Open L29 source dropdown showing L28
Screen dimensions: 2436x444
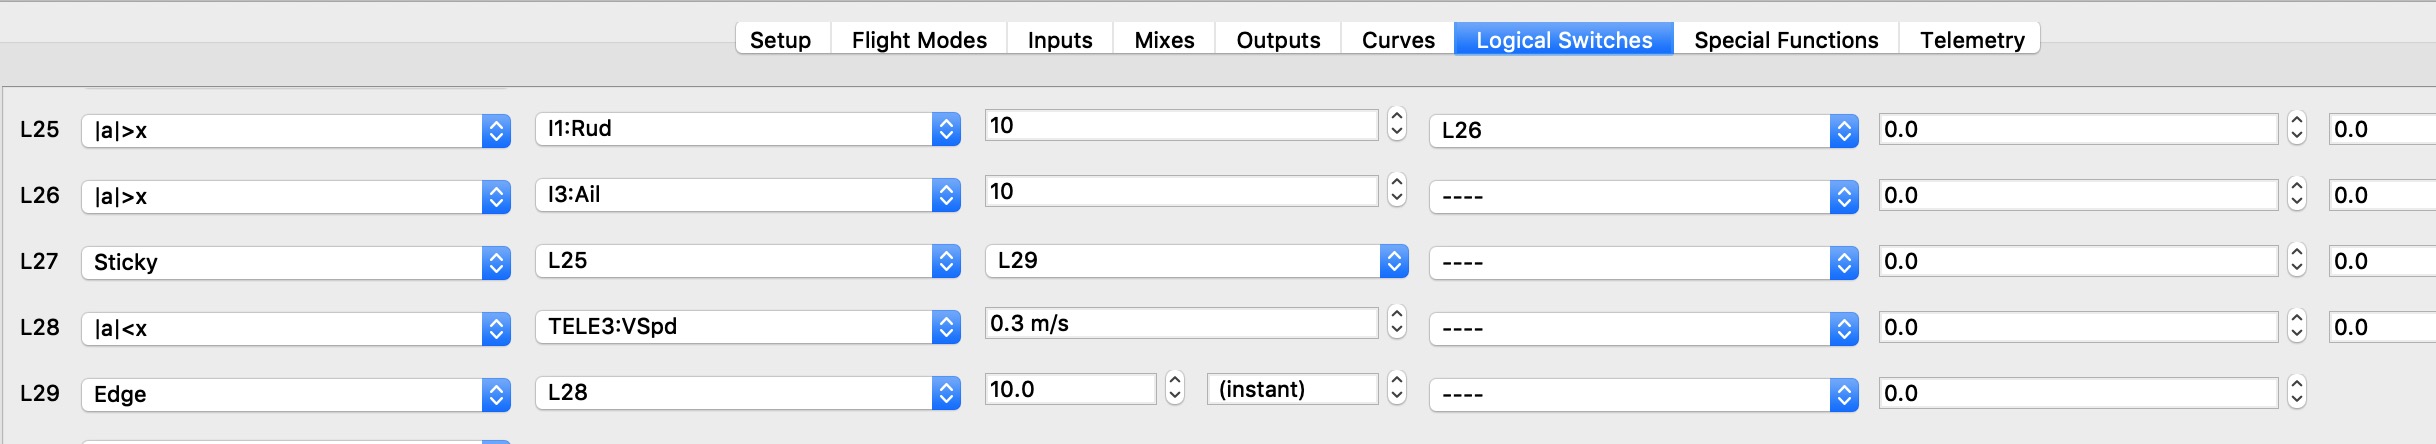point(746,393)
